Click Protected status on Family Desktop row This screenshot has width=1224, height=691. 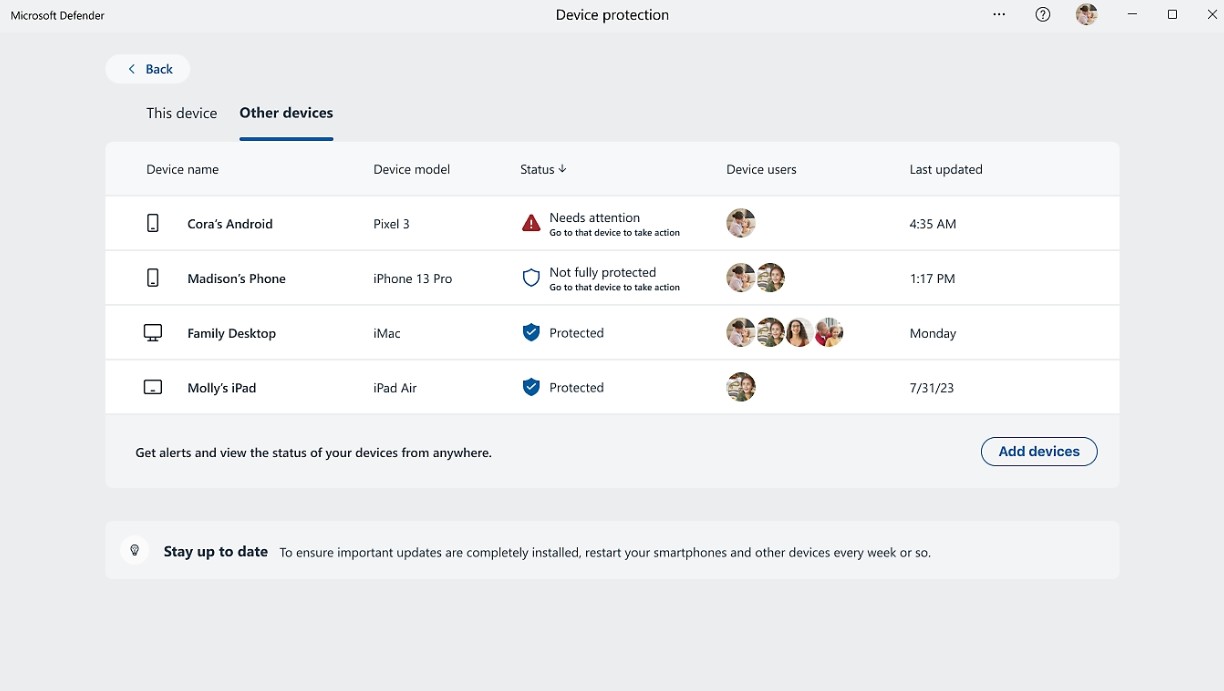click(577, 333)
